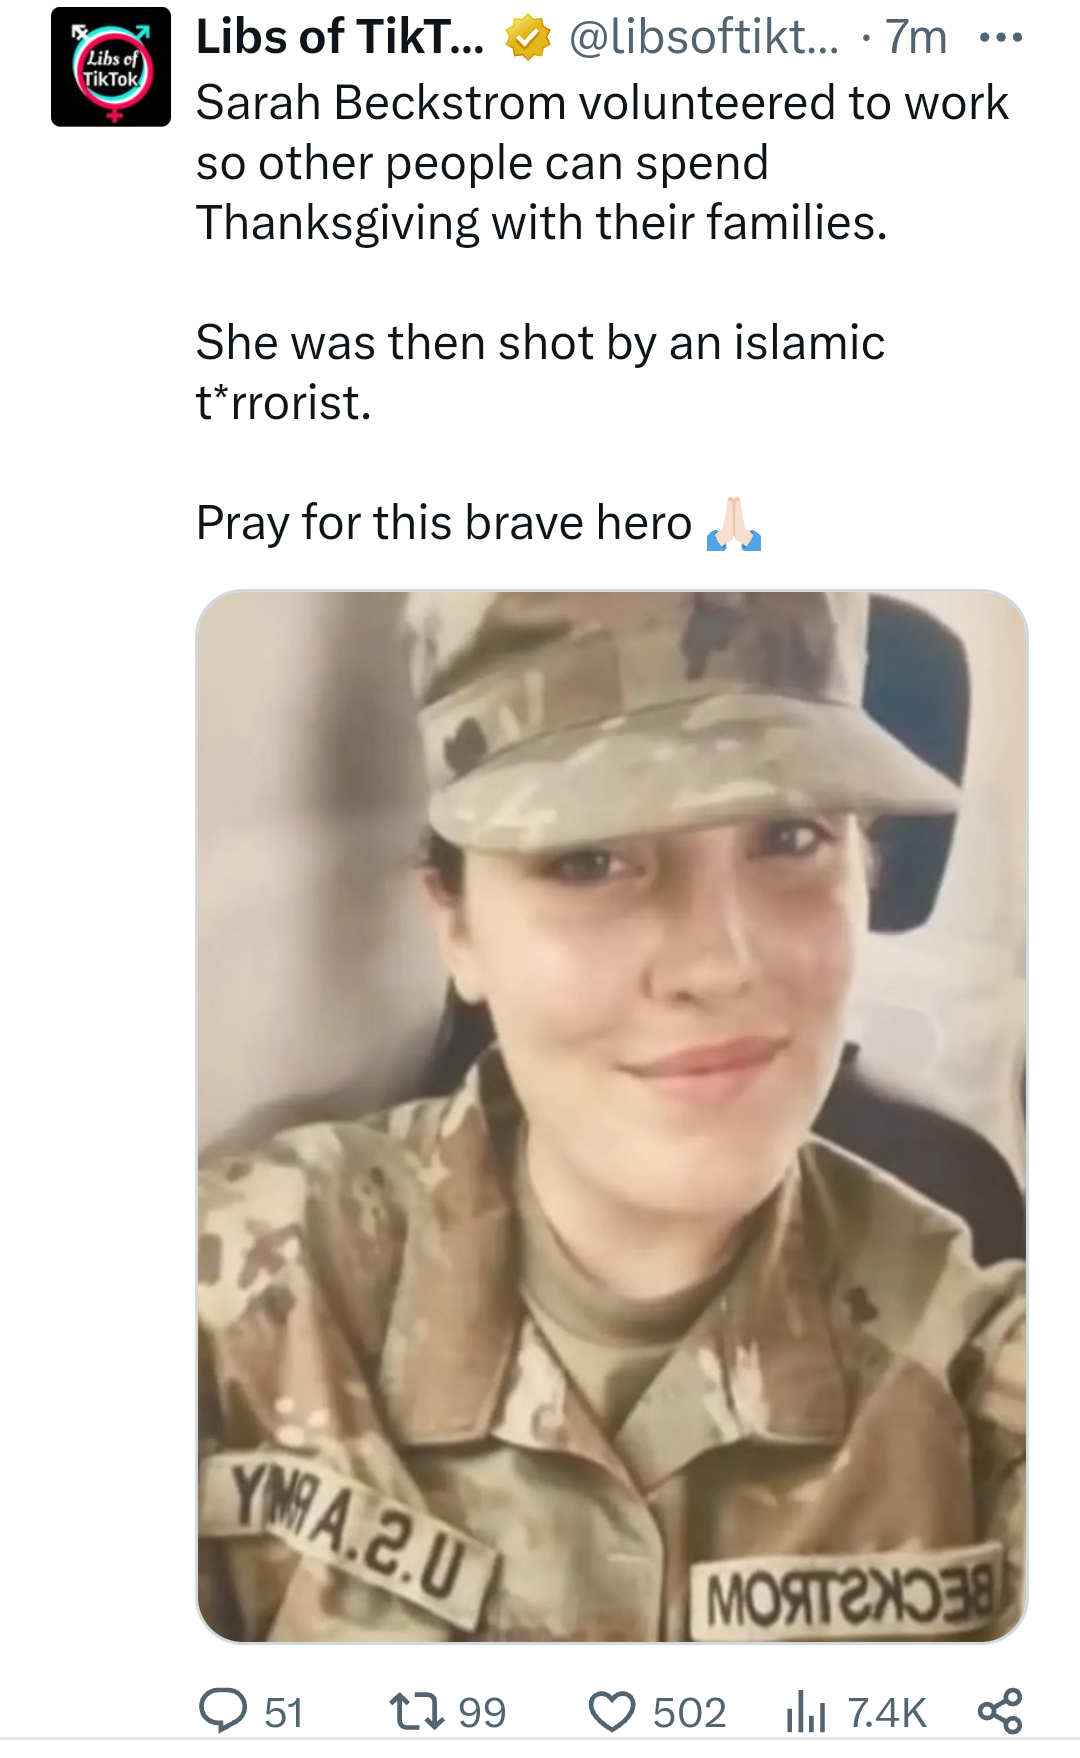Open the view analytics bar chart icon
Screen dimensions: 1080x1758
point(805,1711)
